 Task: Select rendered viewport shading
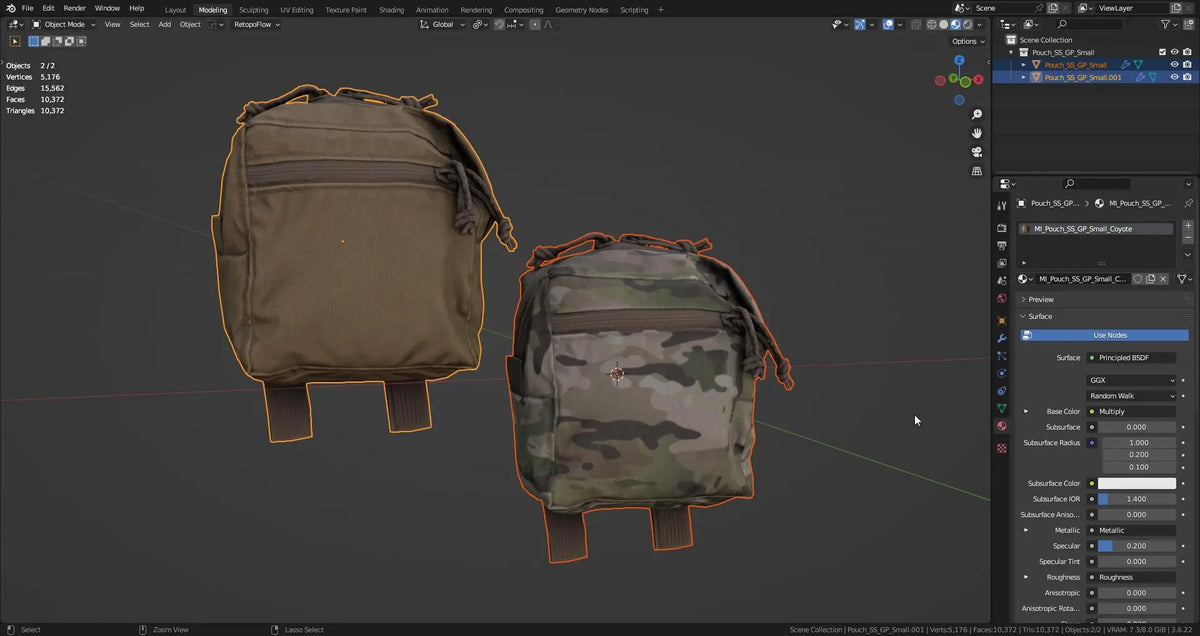[968, 24]
